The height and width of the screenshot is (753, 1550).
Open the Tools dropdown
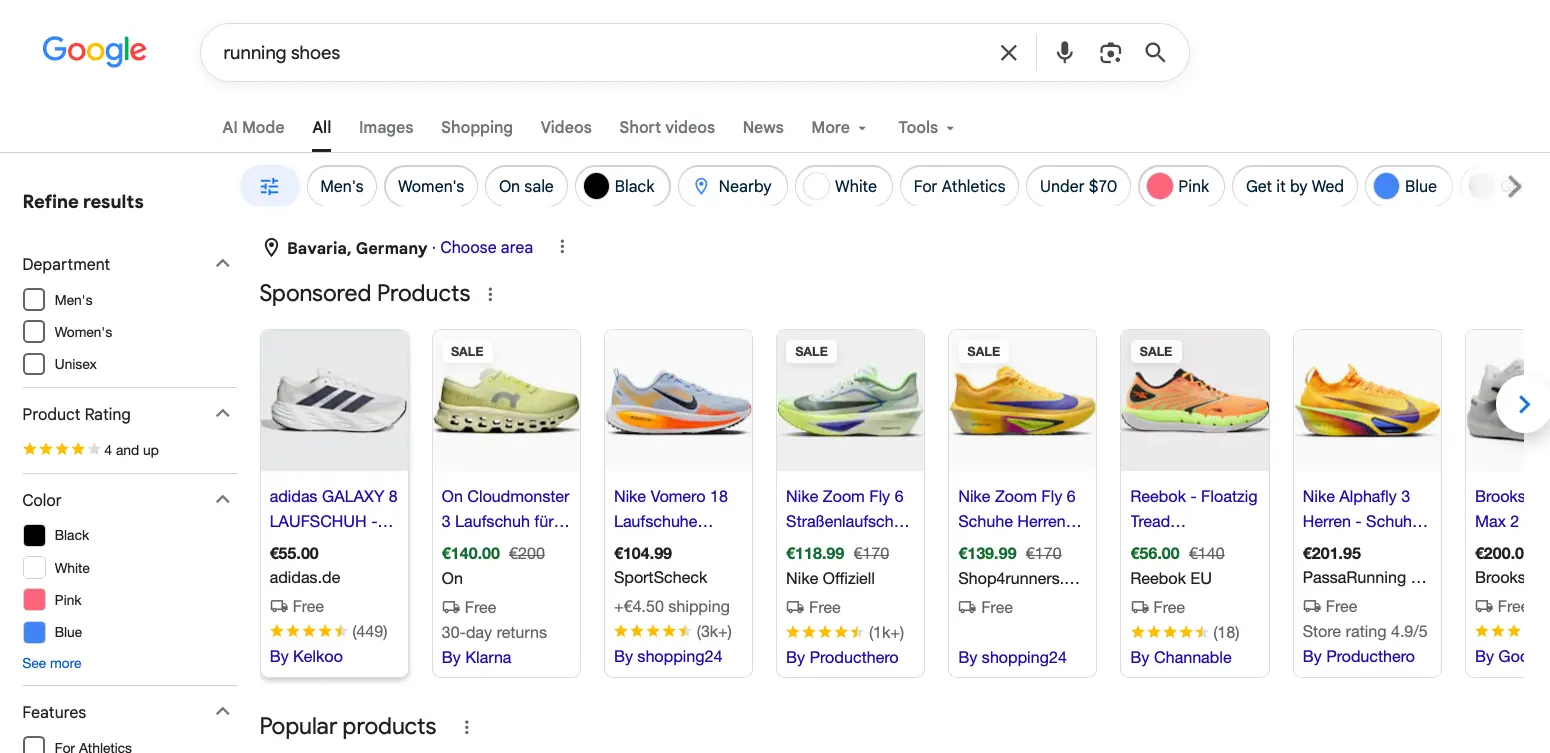pyautogui.click(x=926, y=127)
